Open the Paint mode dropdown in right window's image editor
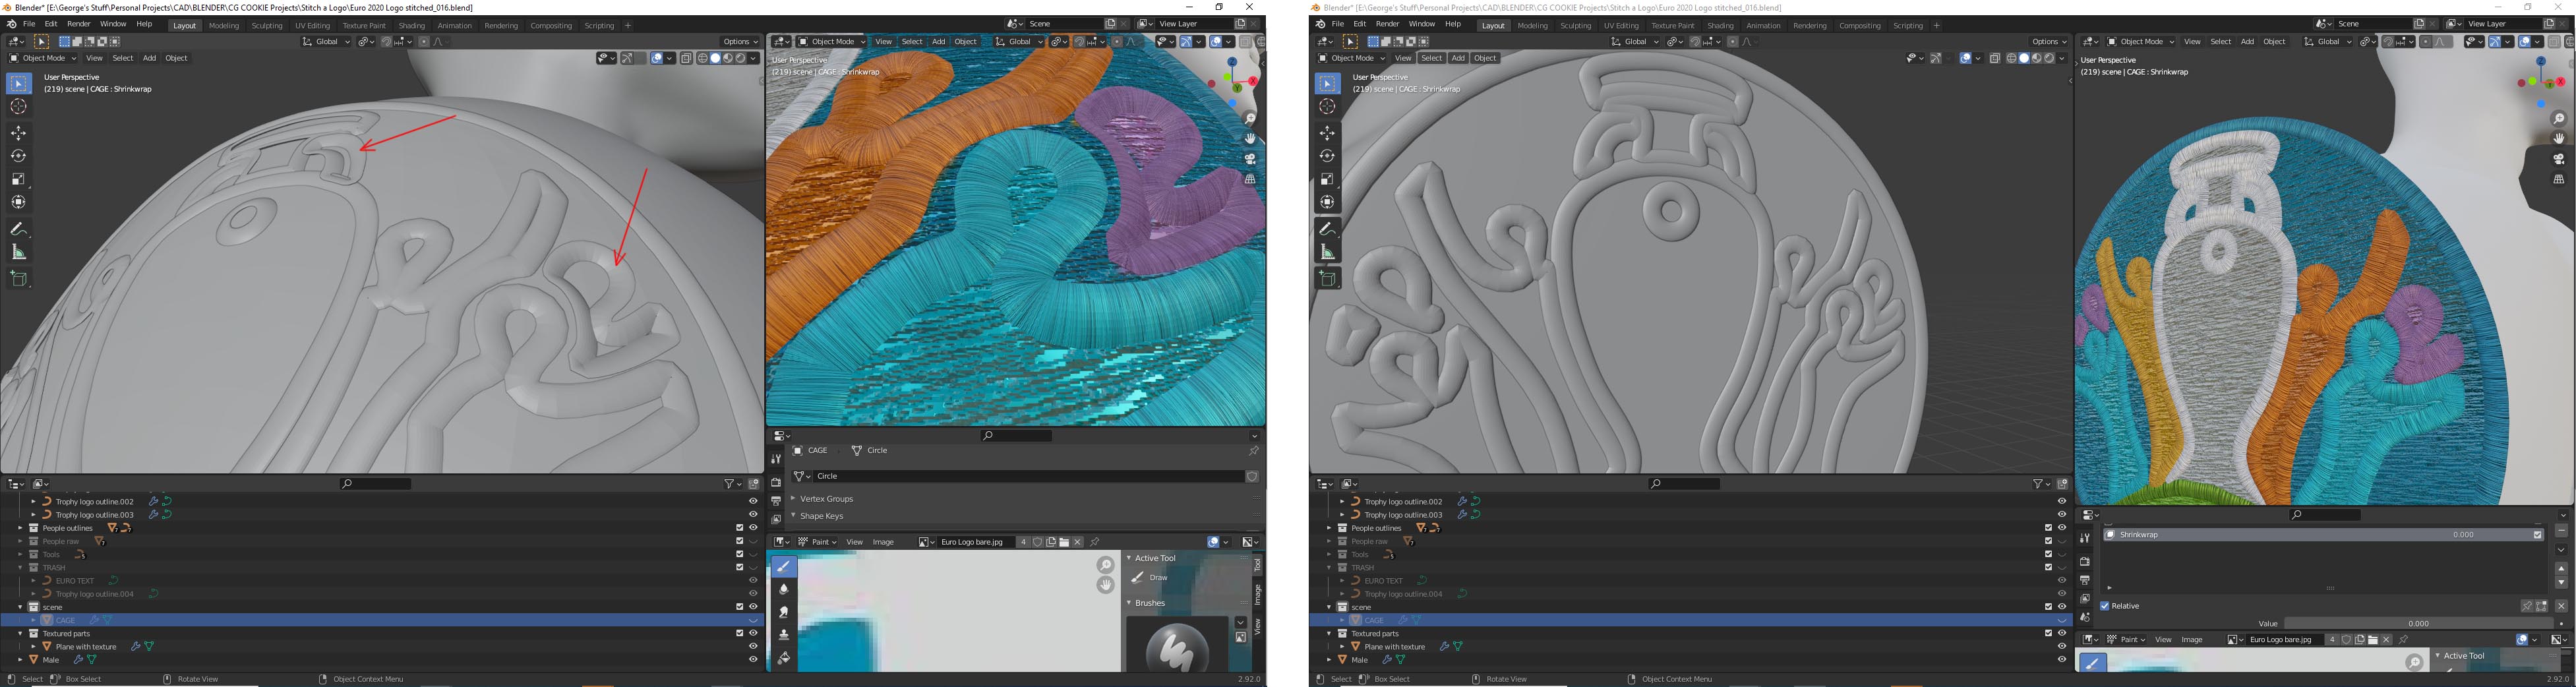The width and height of the screenshot is (2576, 687). tap(2127, 640)
